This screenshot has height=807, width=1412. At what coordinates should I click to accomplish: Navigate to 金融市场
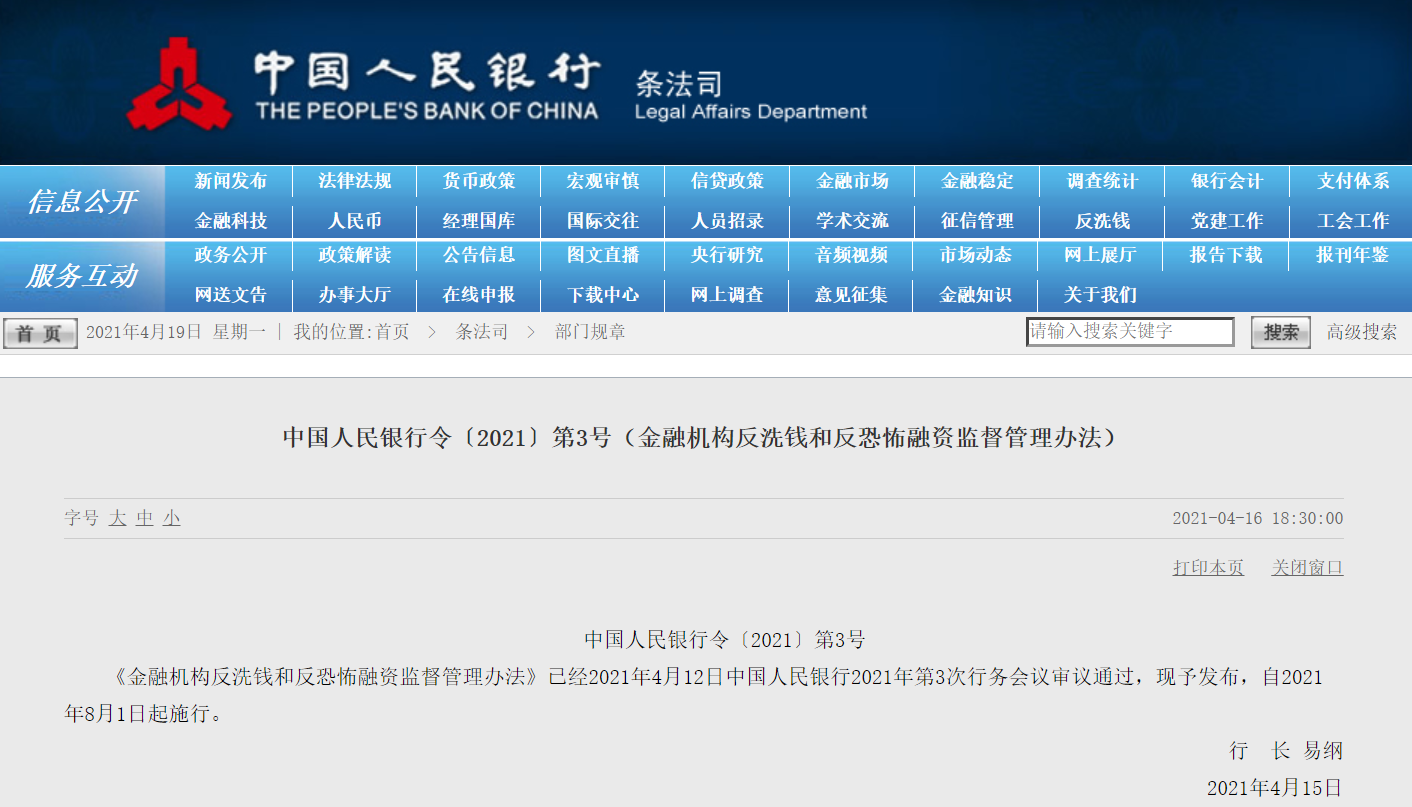click(852, 181)
